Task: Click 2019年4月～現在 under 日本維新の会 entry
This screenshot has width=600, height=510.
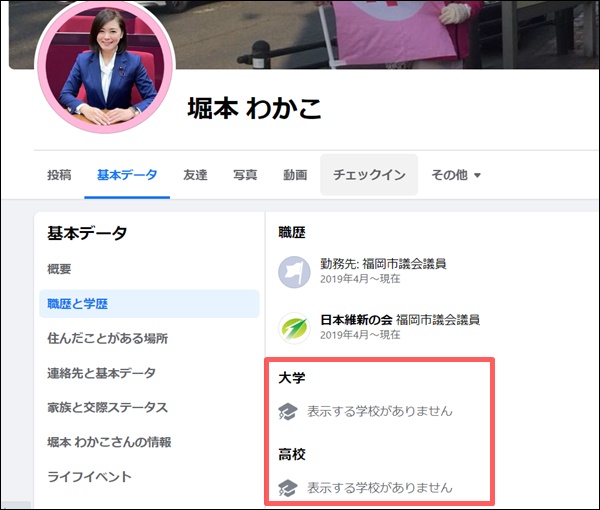Action: (360, 335)
